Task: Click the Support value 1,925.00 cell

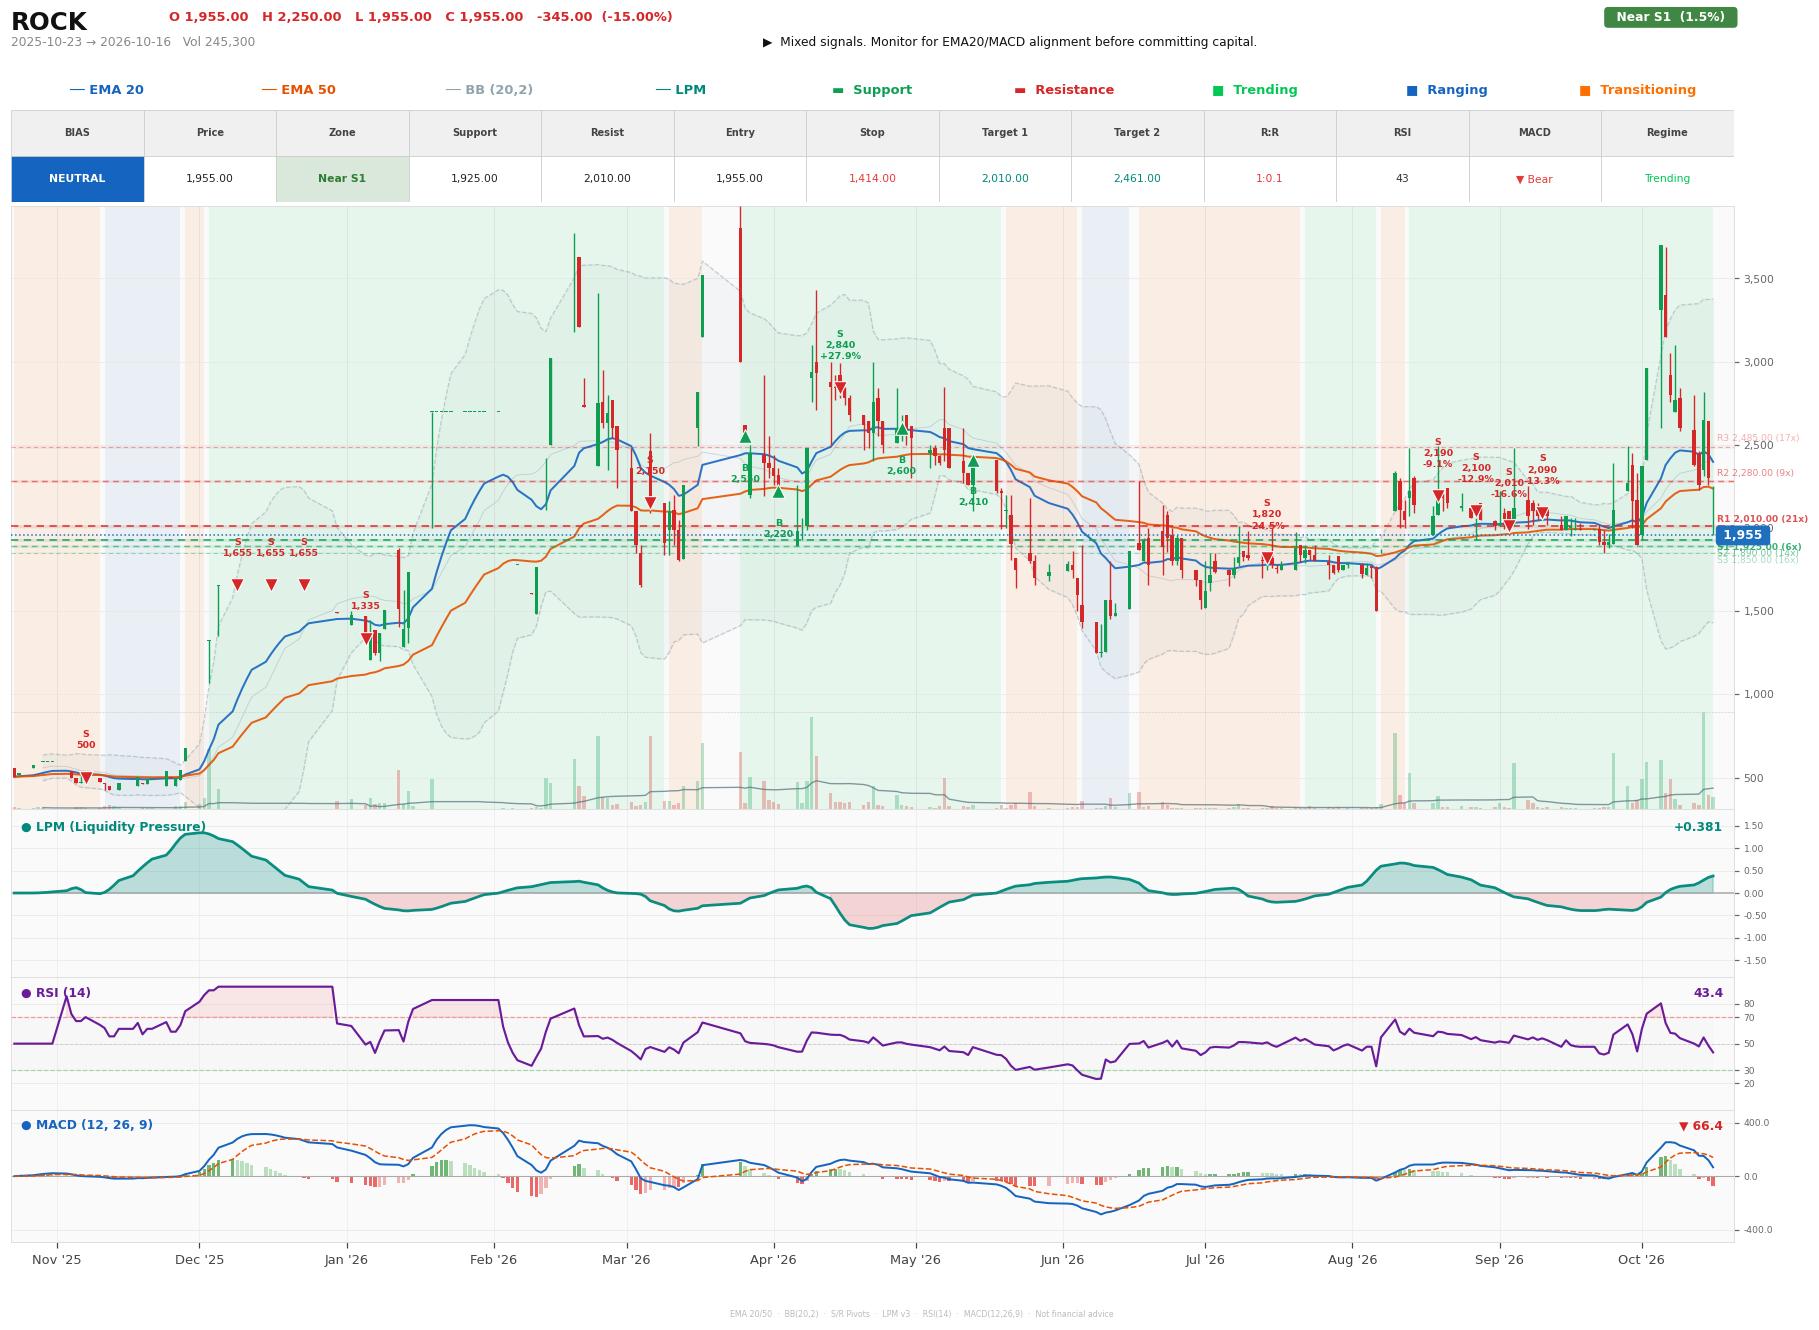Action: (474, 179)
